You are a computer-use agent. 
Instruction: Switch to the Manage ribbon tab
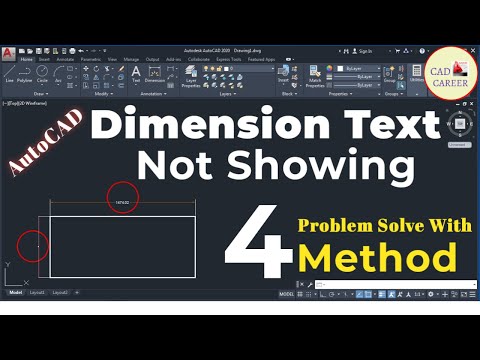pyautogui.click(x=131, y=59)
